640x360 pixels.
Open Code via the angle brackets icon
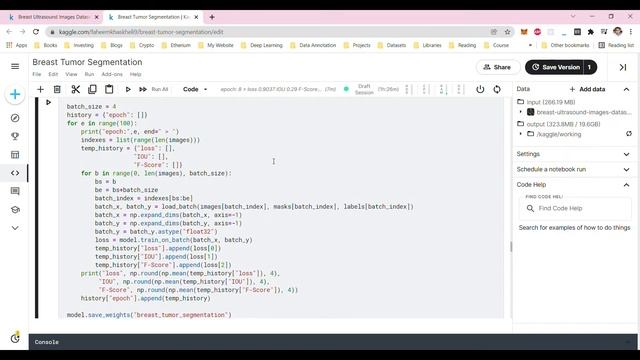click(x=15, y=173)
